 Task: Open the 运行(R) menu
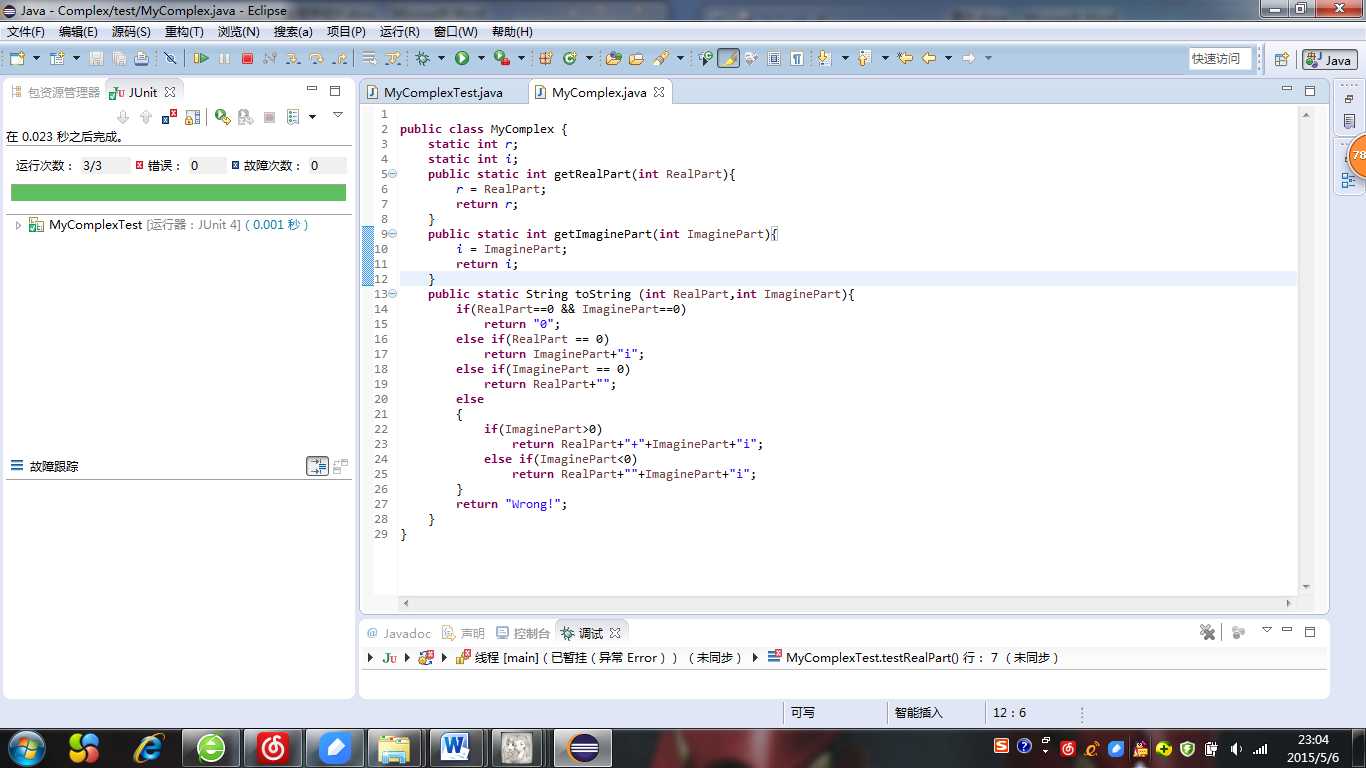(399, 32)
